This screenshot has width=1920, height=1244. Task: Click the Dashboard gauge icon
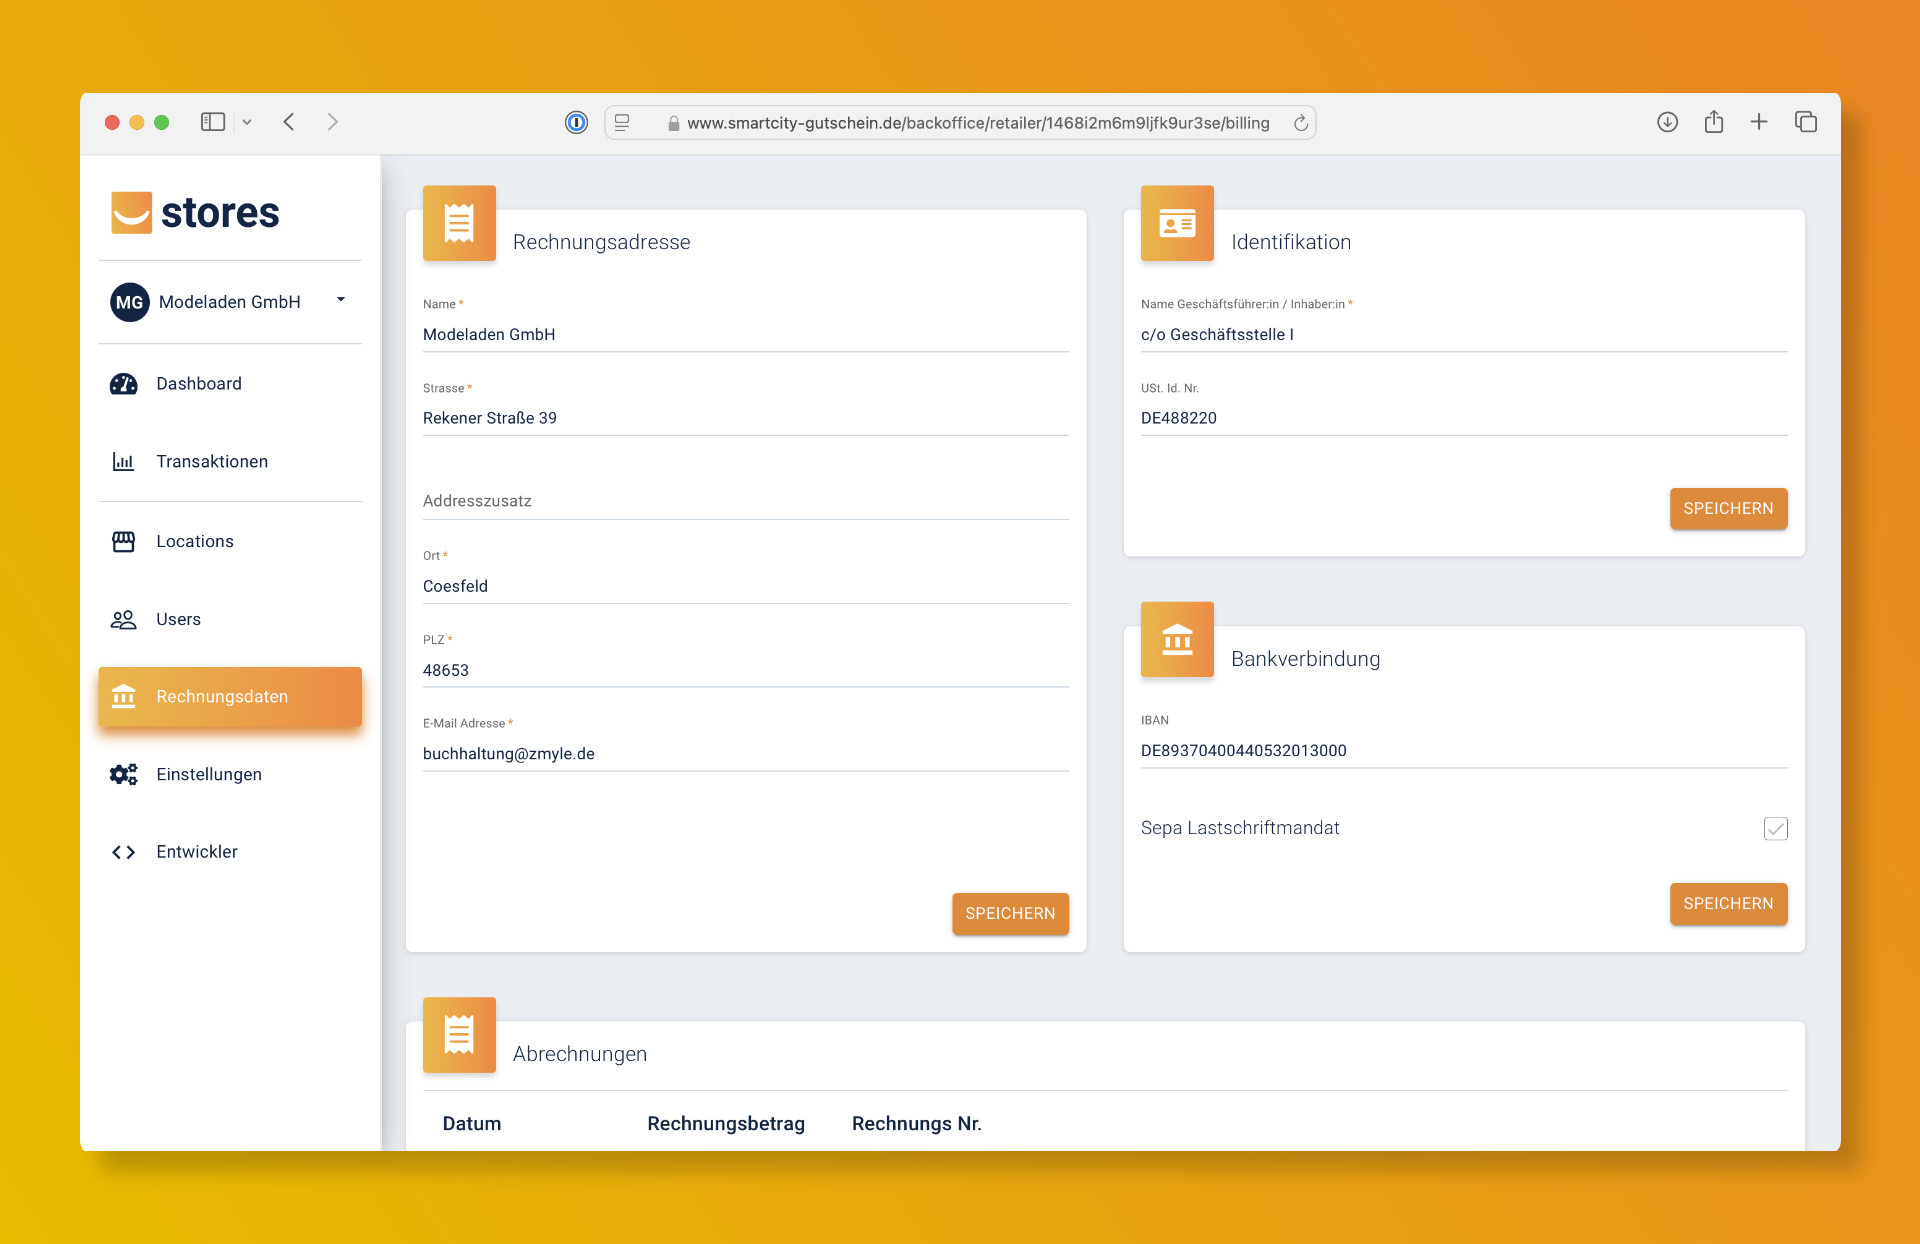click(x=123, y=384)
